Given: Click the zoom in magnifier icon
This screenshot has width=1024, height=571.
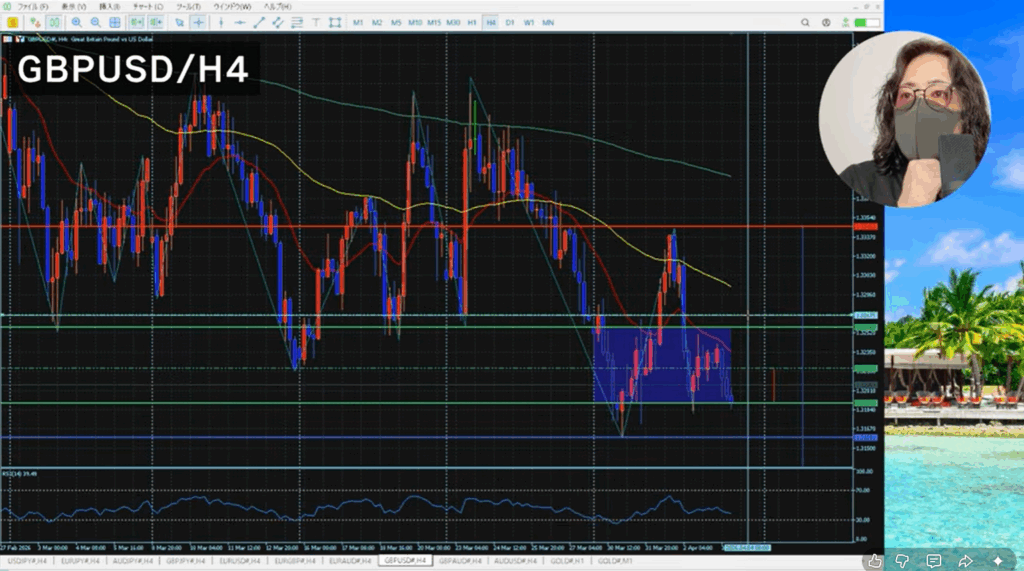Looking at the screenshot, I should (x=77, y=21).
